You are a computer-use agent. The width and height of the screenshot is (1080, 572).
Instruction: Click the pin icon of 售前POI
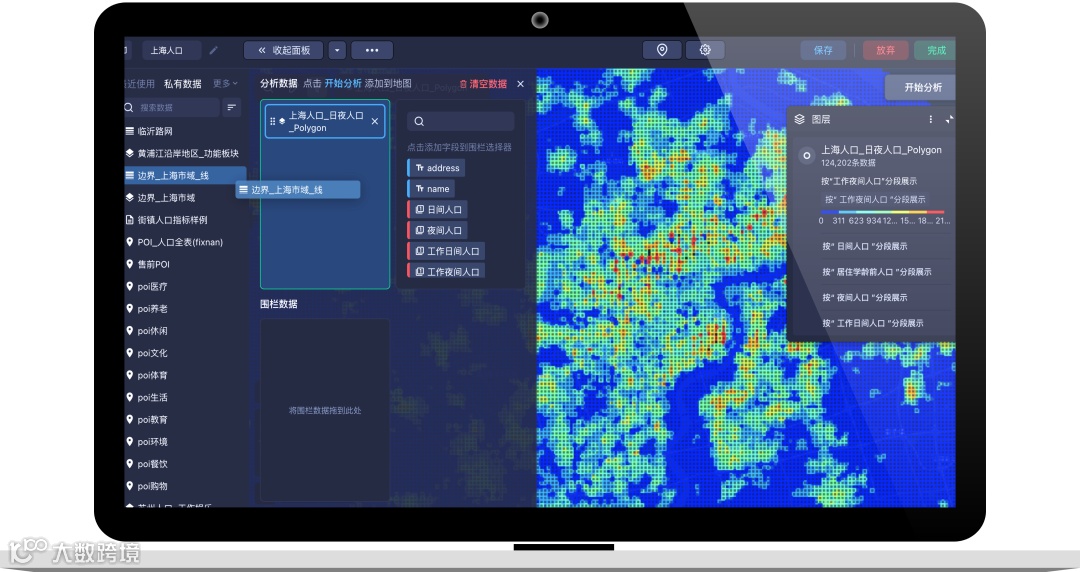(129, 264)
